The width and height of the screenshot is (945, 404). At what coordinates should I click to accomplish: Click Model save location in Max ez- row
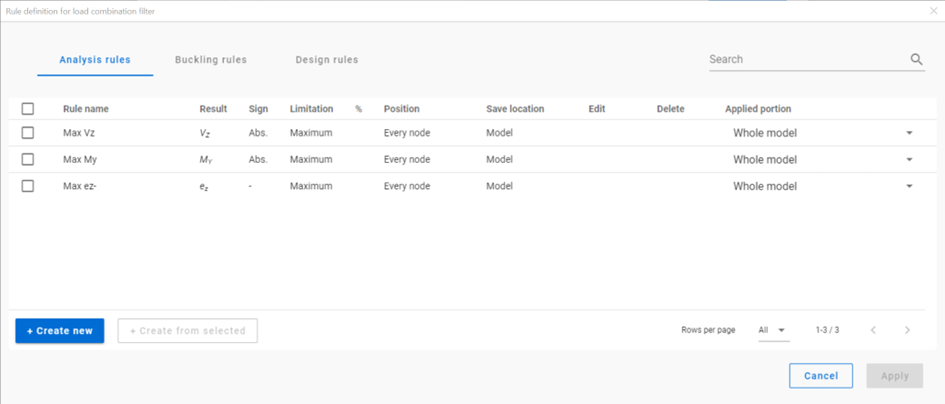[500, 186]
